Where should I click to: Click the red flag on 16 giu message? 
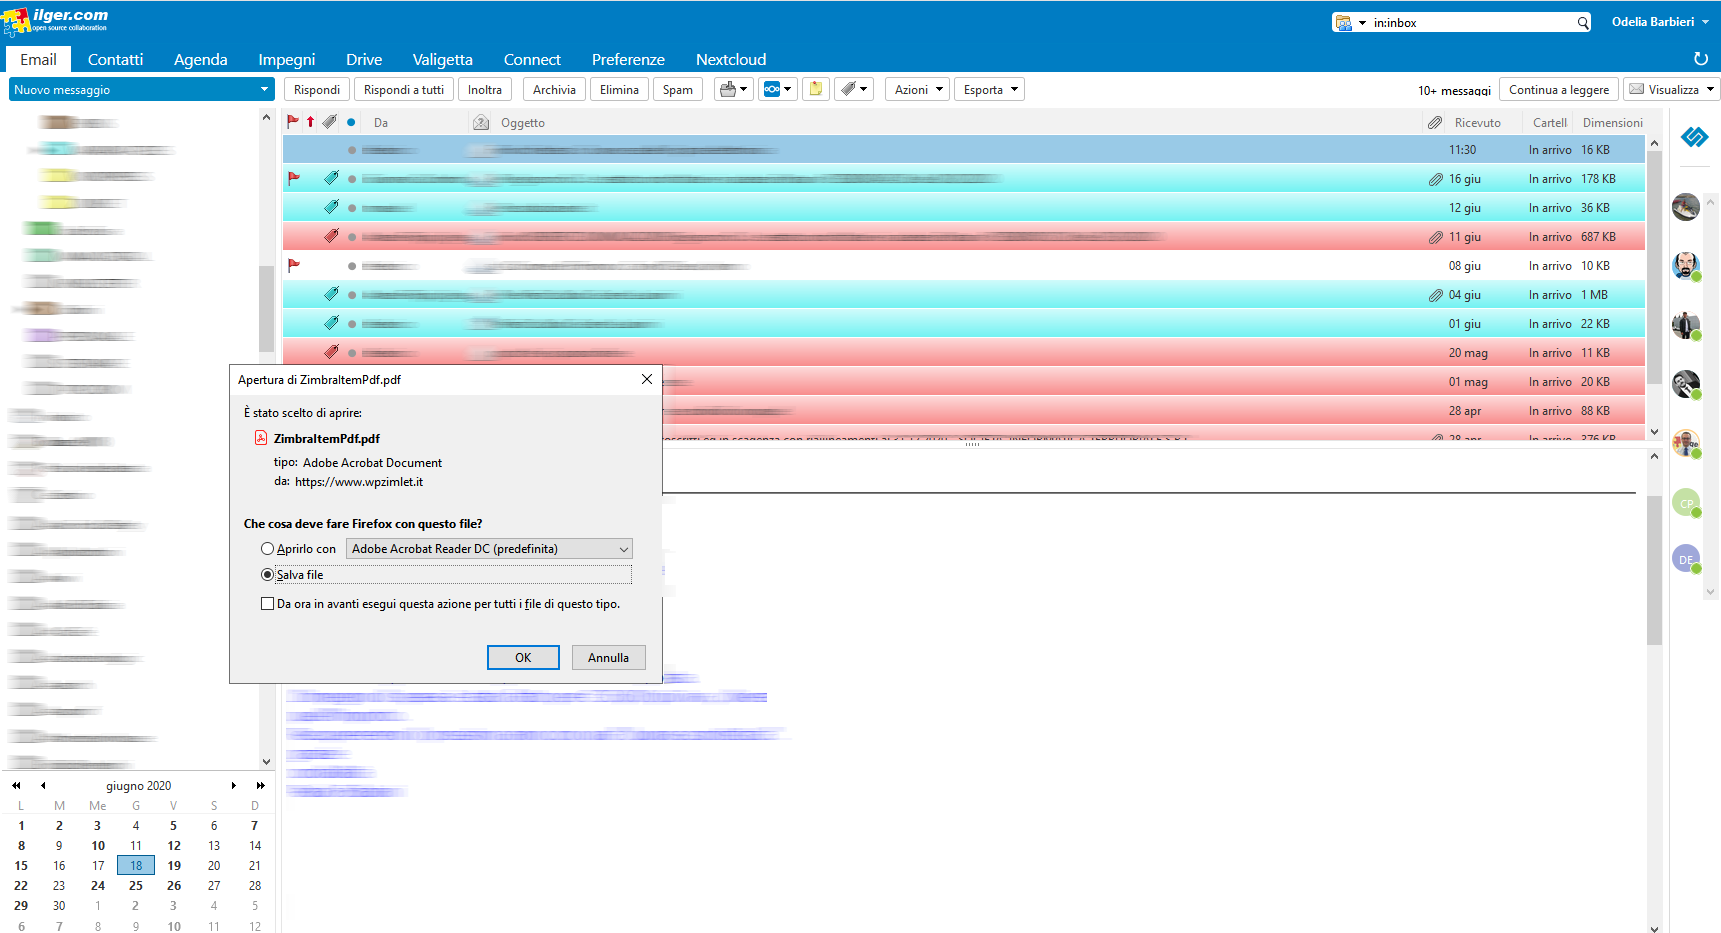click(294, 178)
